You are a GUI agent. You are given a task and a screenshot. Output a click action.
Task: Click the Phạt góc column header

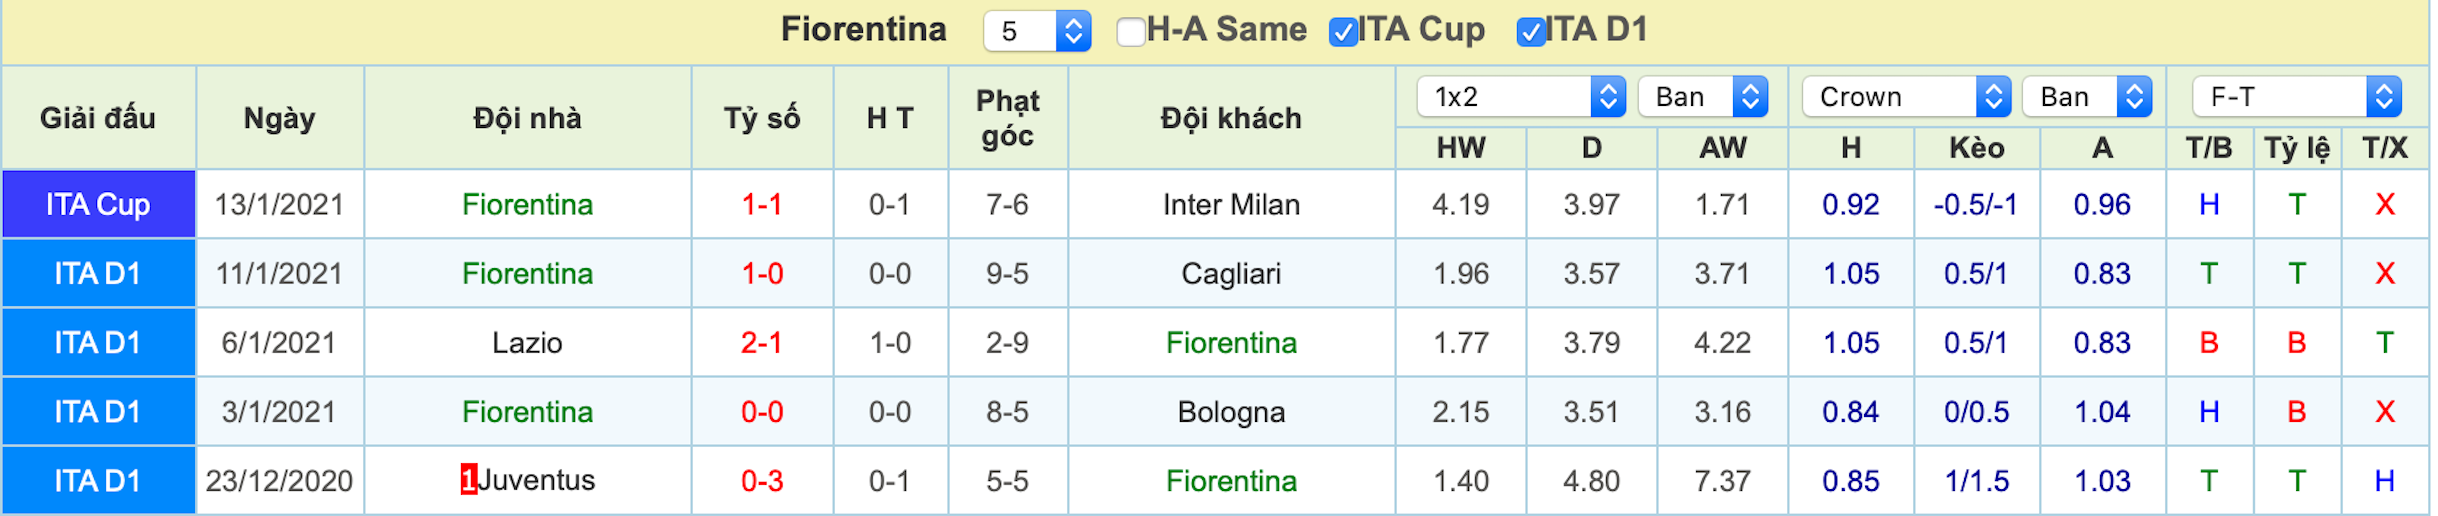[1007, 118]
